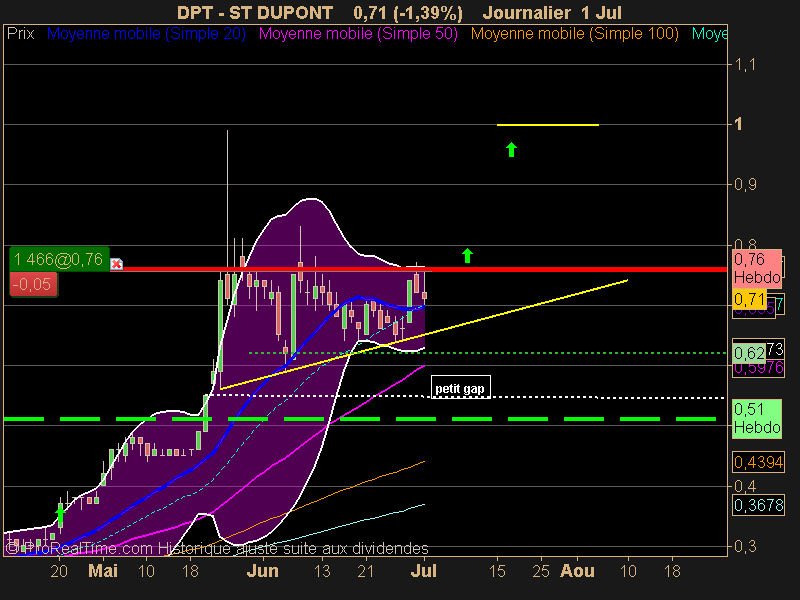
Task: Click the Journalier 1 Jul timeframe text
Action: (552, 12)
